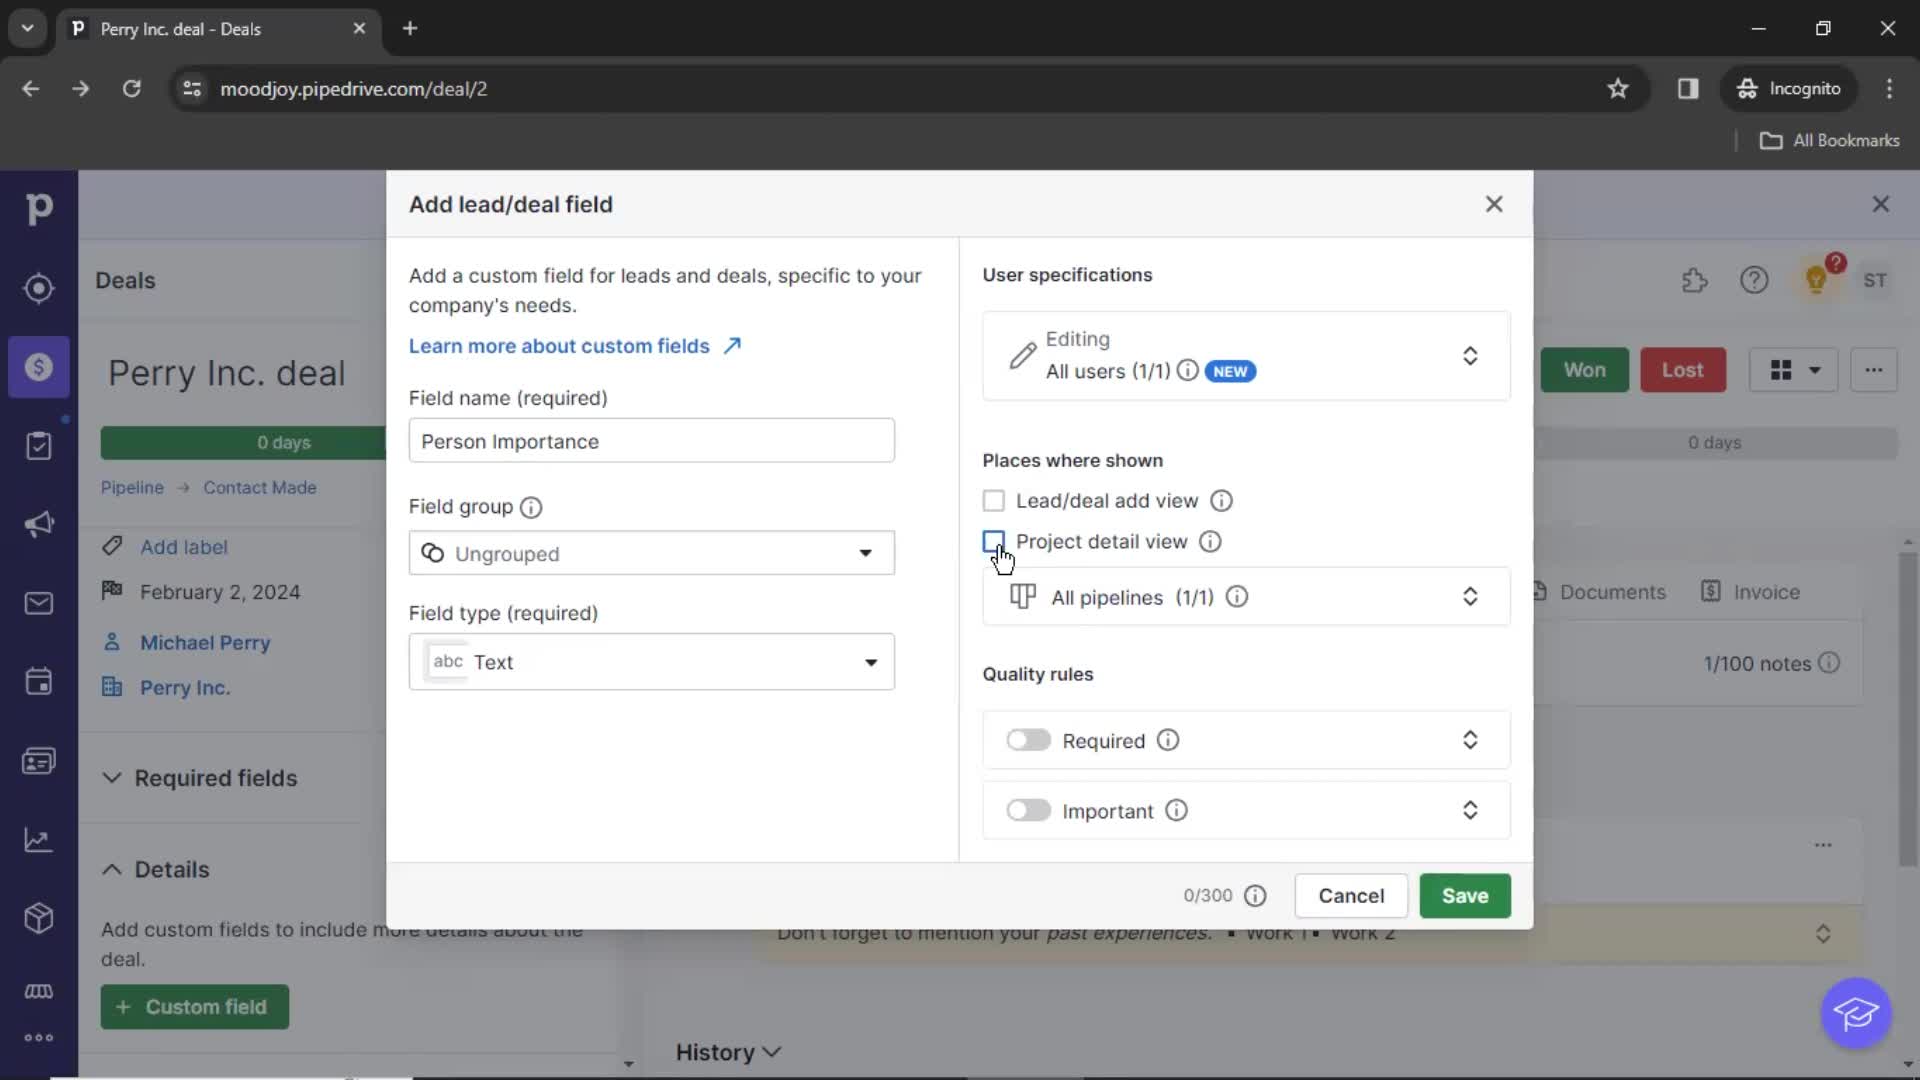This screenshot has height=1080, width=1920.
Task: Click the Save button
Action: (x=1465, y=895)
